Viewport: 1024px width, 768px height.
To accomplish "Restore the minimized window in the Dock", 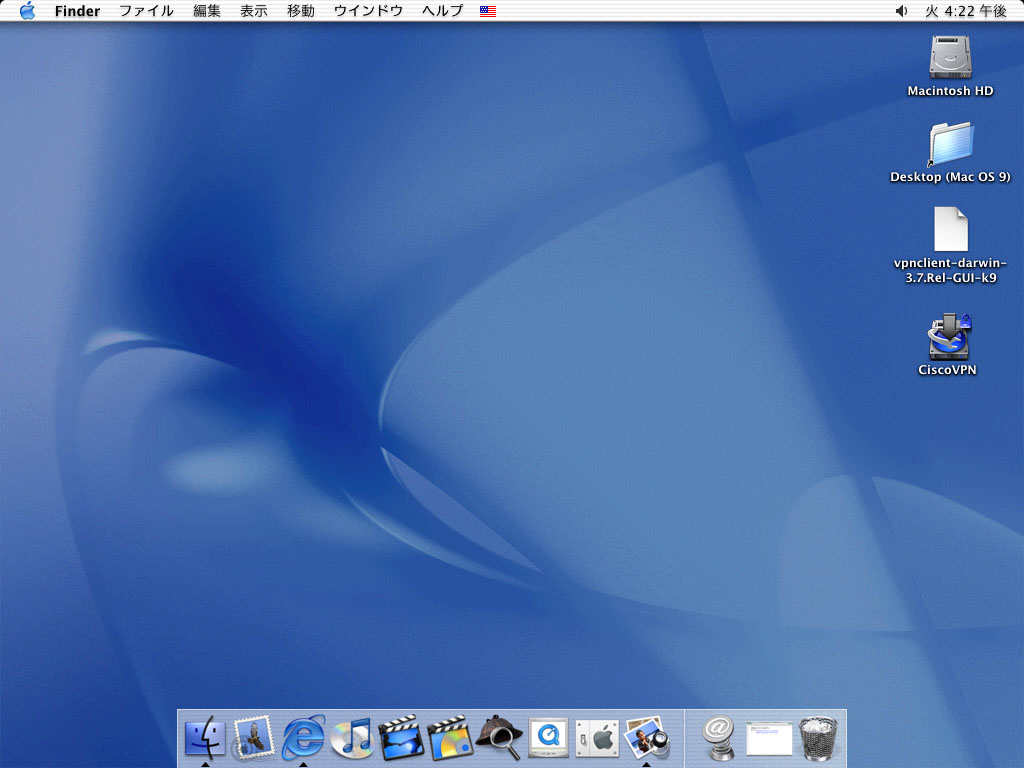I will coord(769,739).
